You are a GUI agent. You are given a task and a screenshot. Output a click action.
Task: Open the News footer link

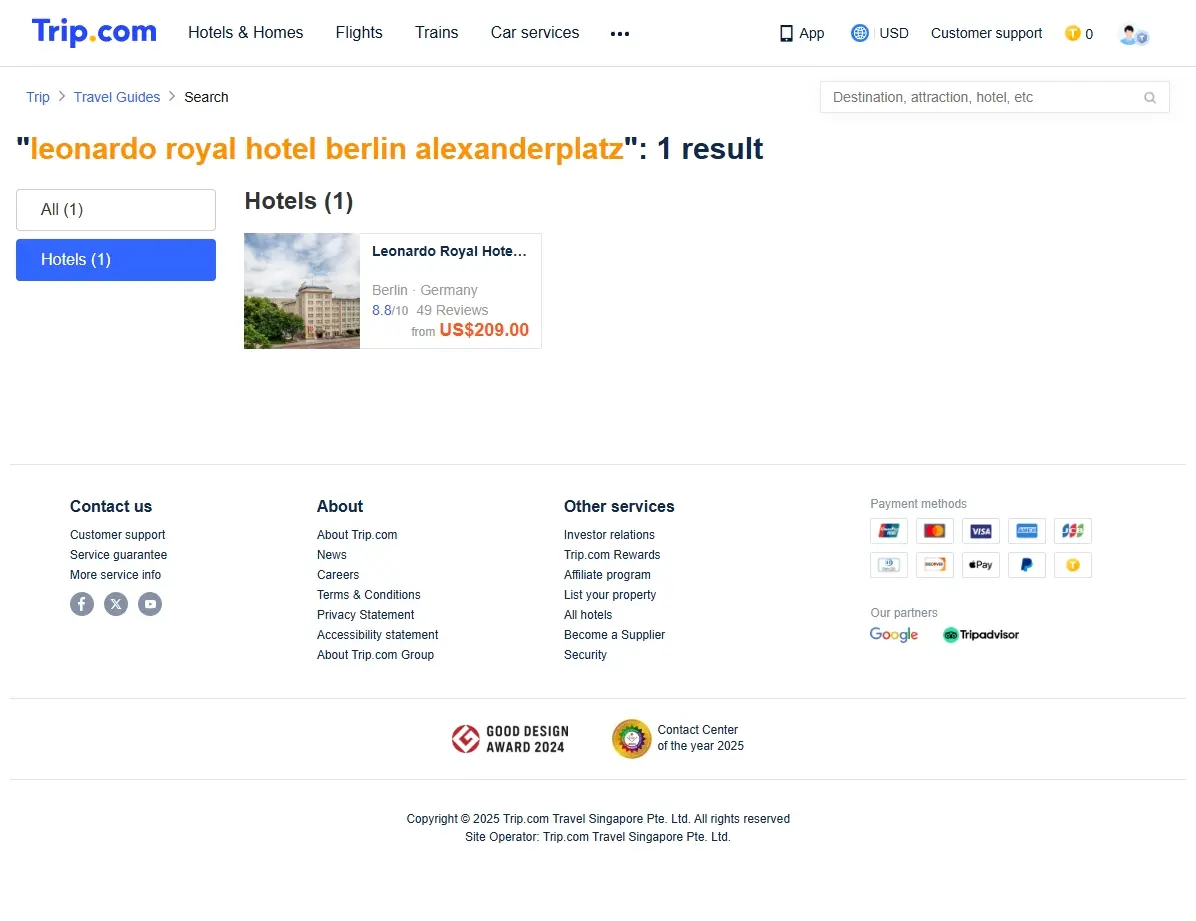[332, 555]
